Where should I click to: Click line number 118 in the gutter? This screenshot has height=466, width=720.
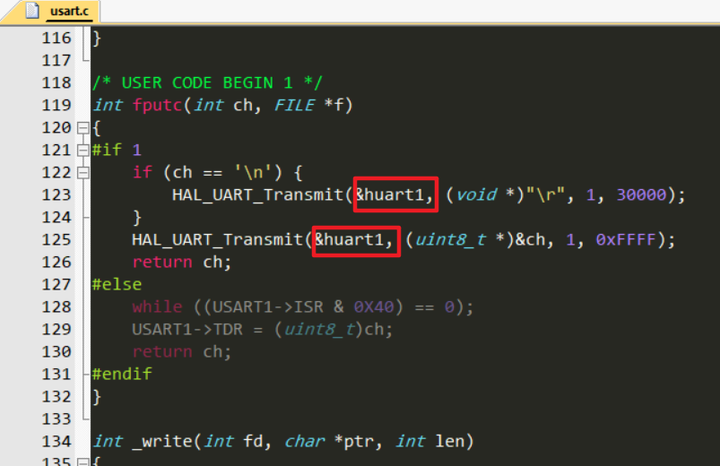56,83
